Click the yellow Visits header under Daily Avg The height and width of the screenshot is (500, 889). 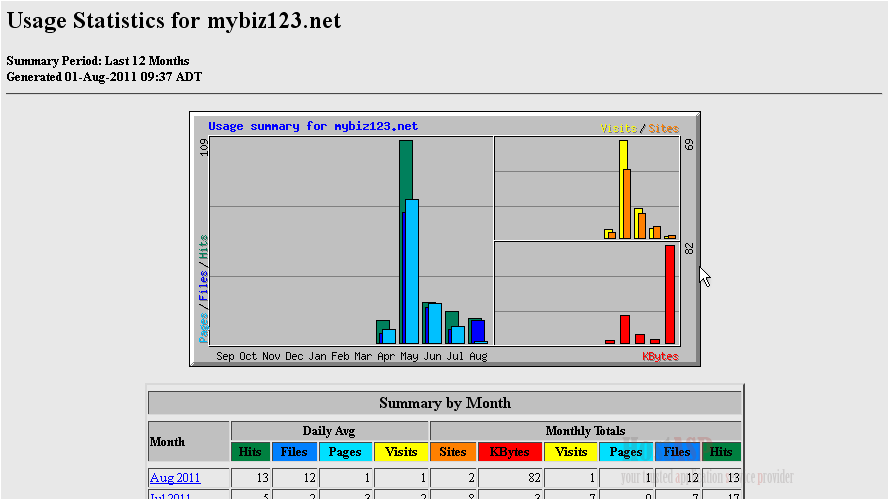tap(401, 452)
